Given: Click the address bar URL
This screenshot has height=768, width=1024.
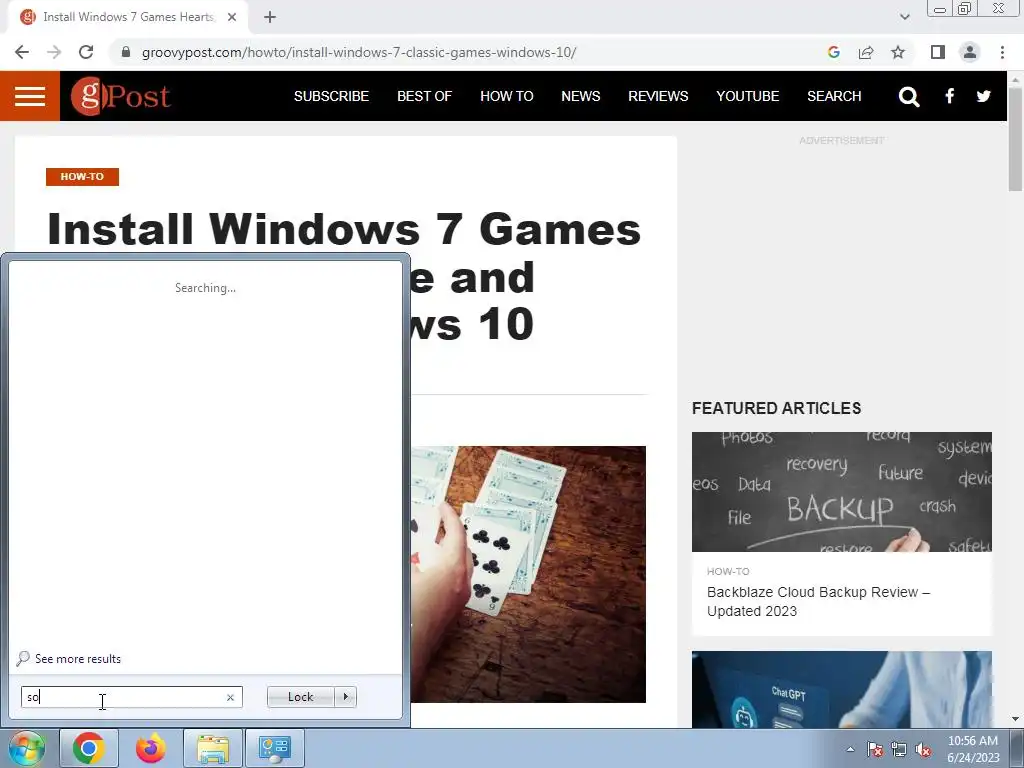Looking at the screenshot, I should pyautogui.click(x=359, y=52).
